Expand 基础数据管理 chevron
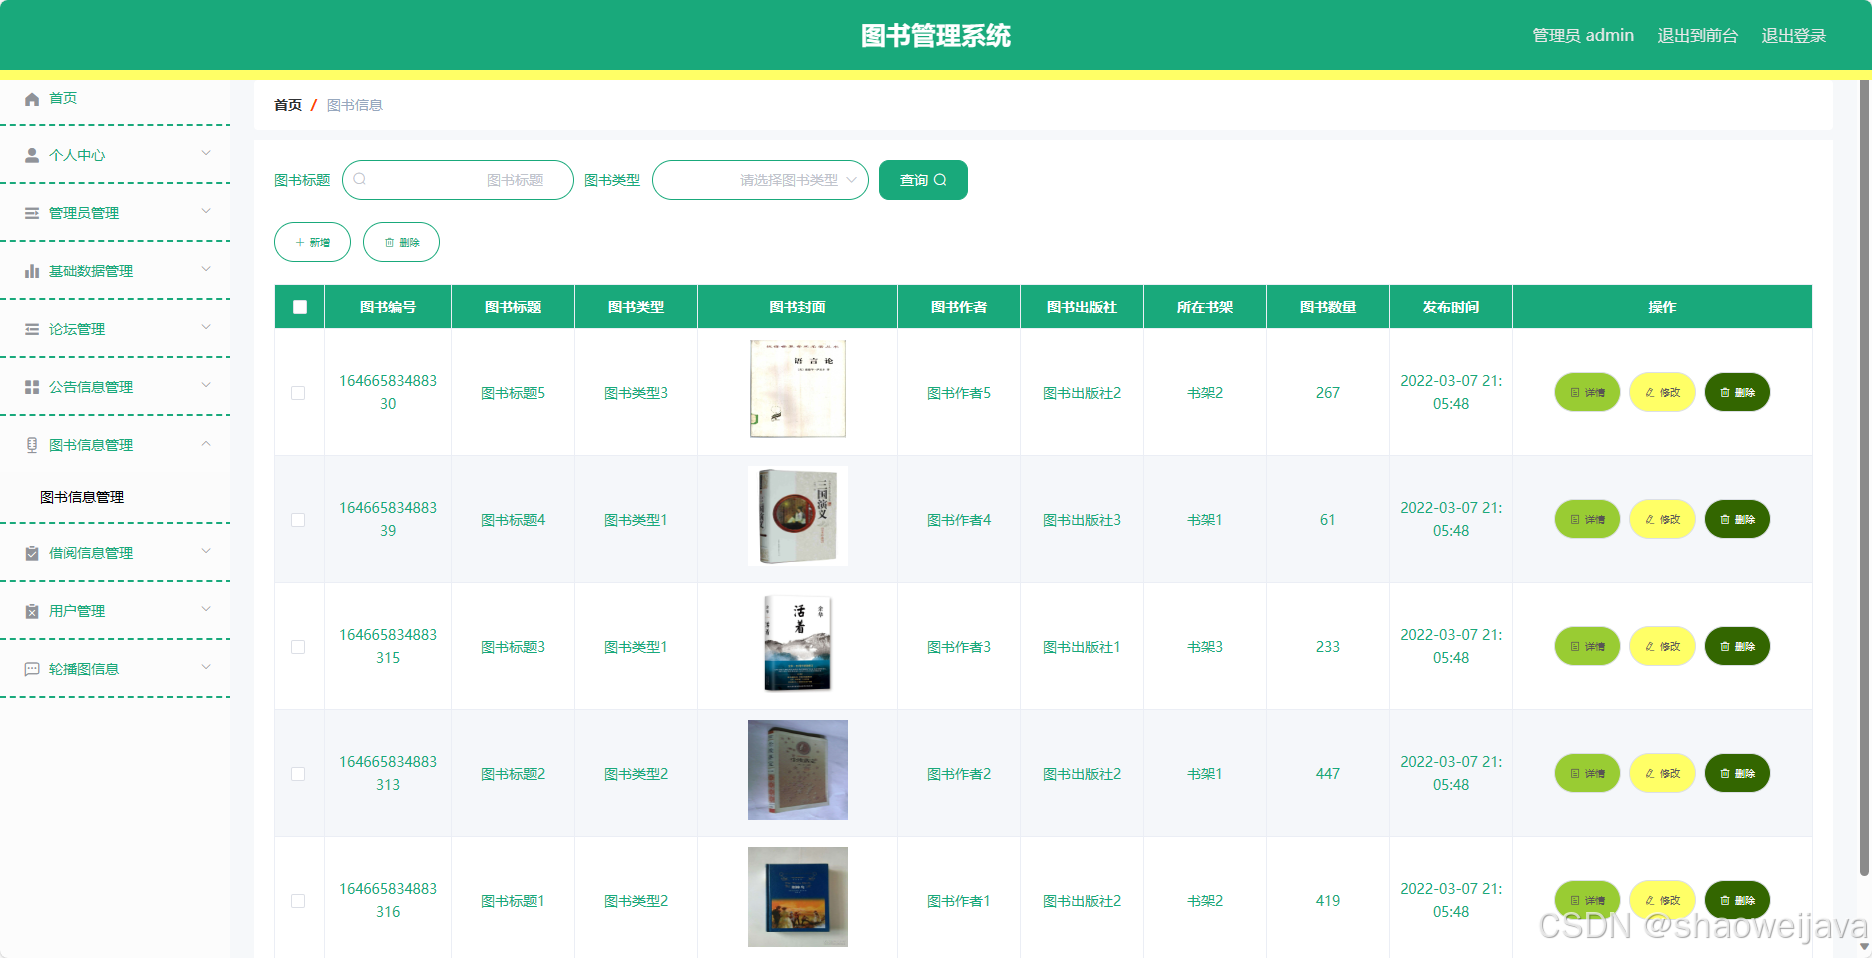Viewport: 1872px width, 958px height. tap(206, 269)
